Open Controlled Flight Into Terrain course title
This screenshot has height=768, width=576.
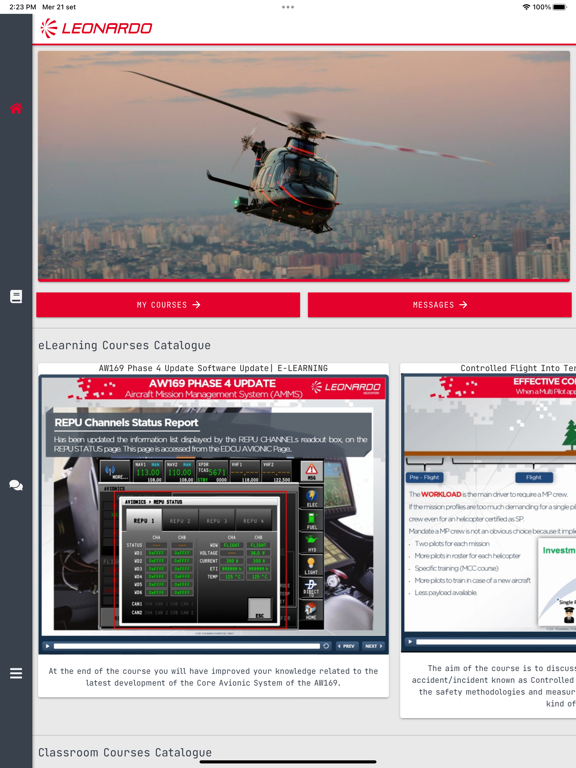point(518,368)
